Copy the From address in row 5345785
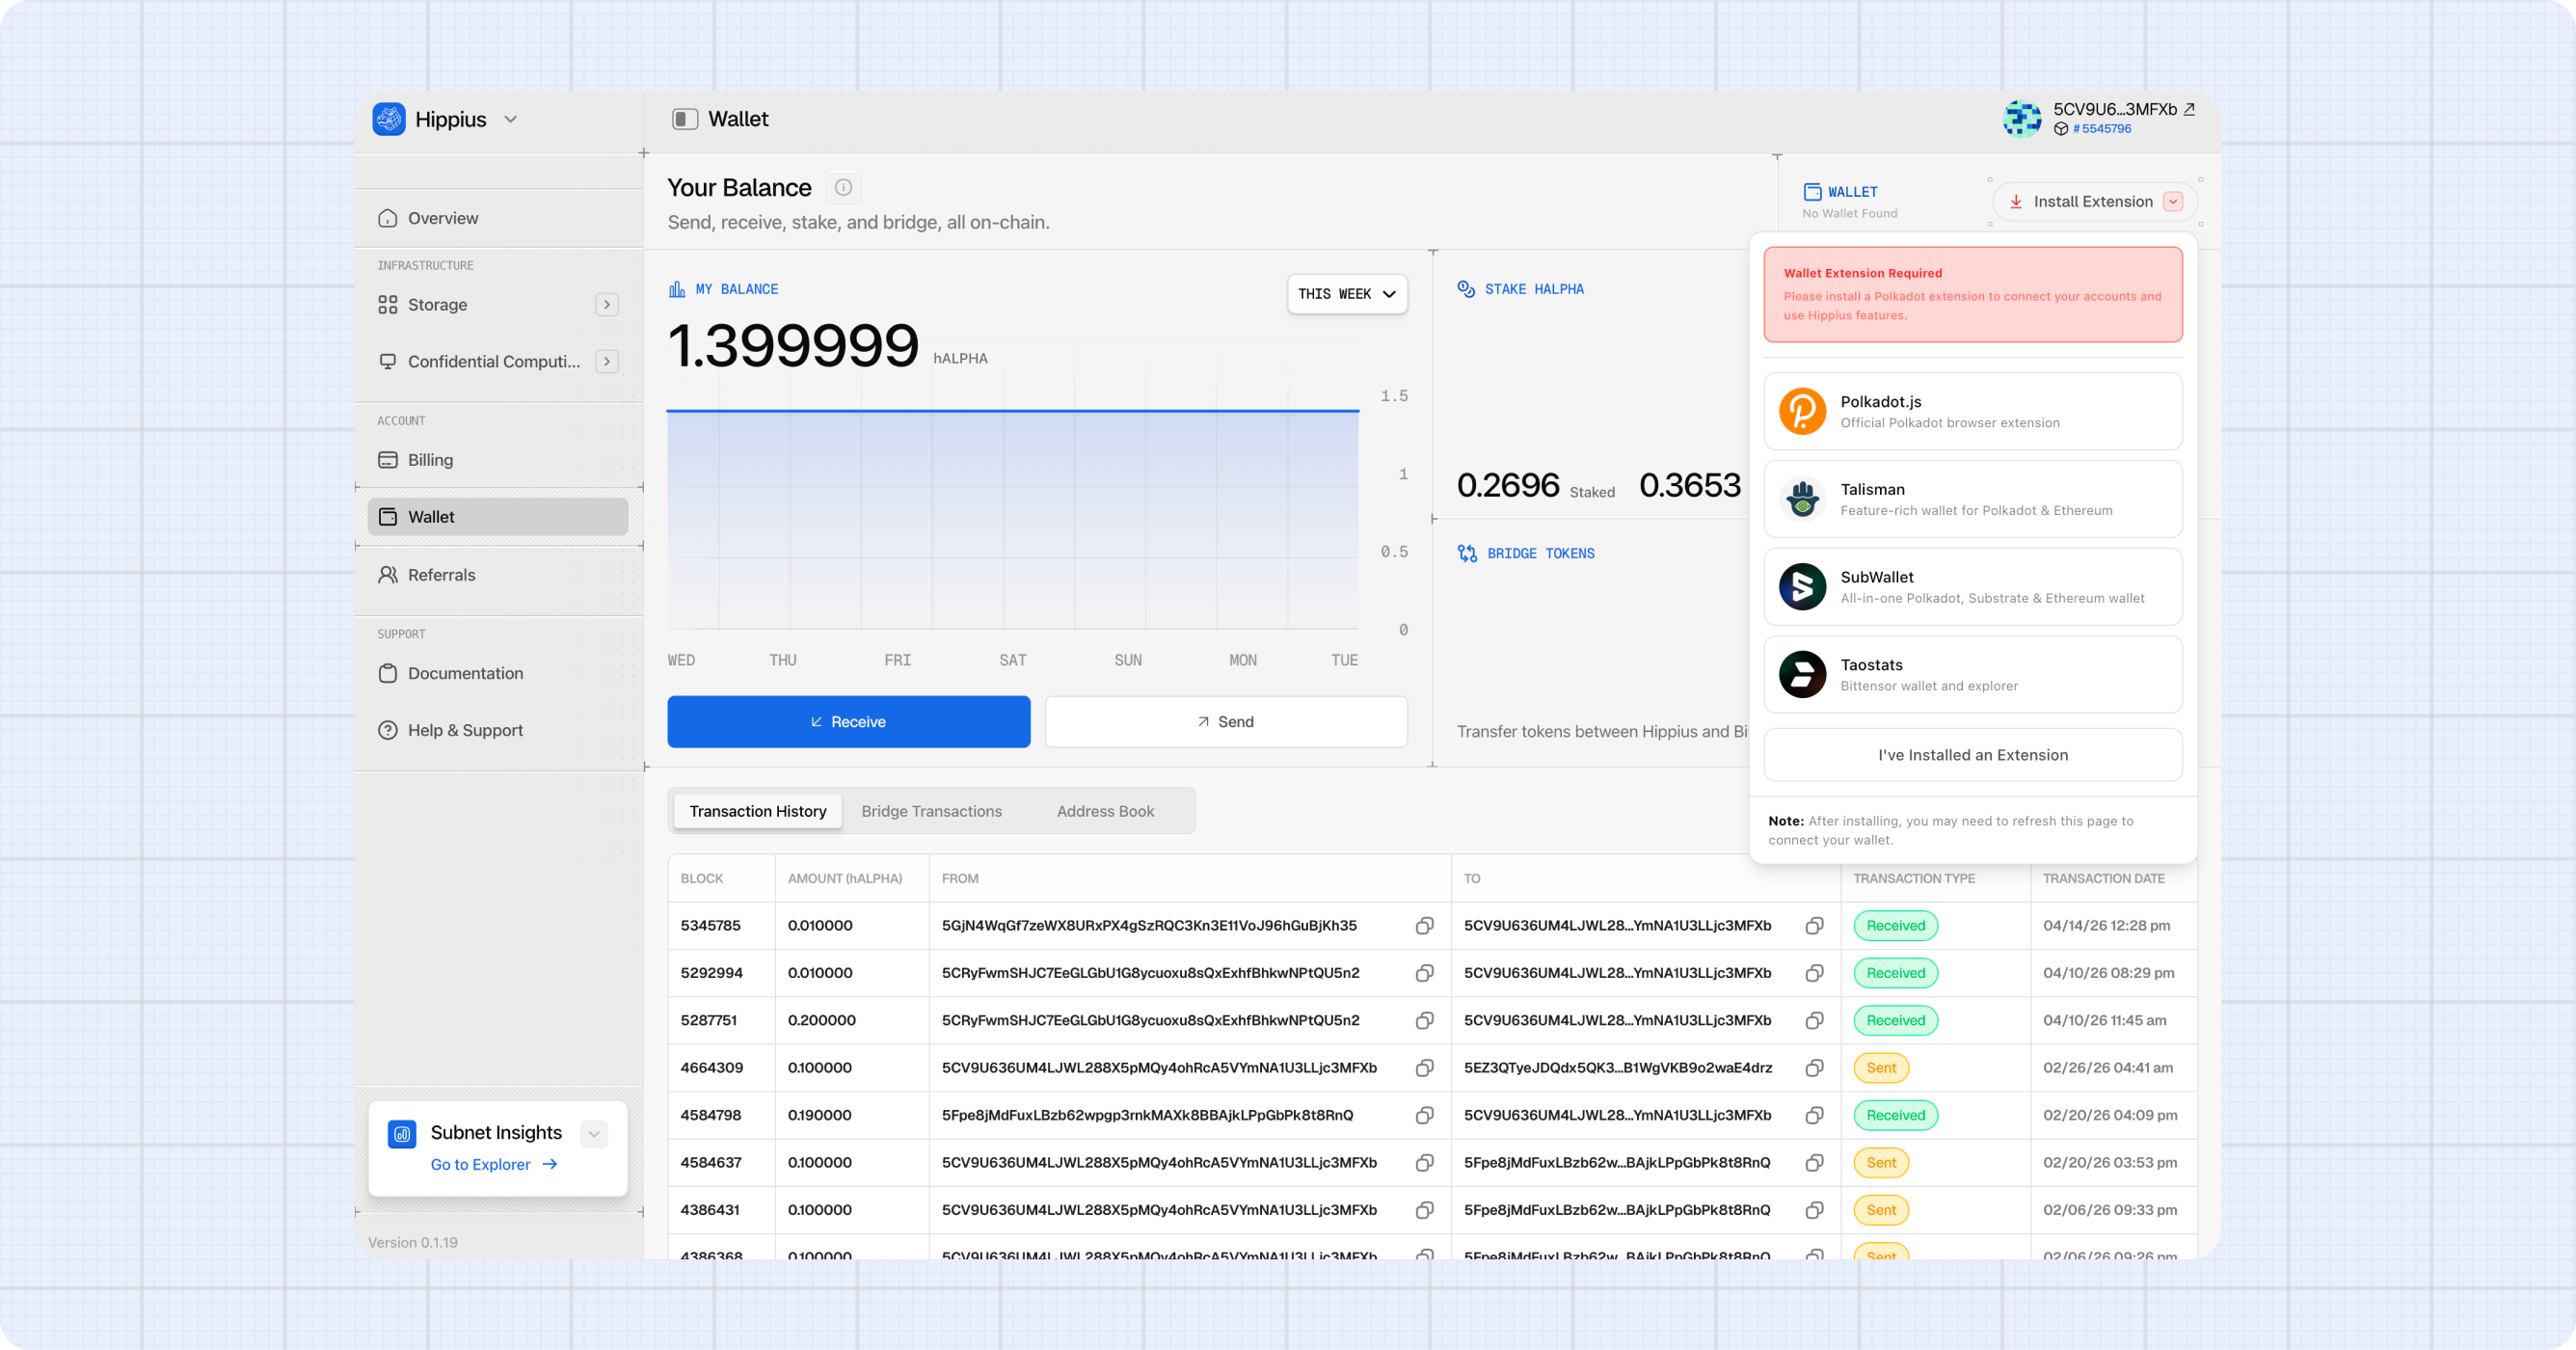 (x=1425, y=926)
